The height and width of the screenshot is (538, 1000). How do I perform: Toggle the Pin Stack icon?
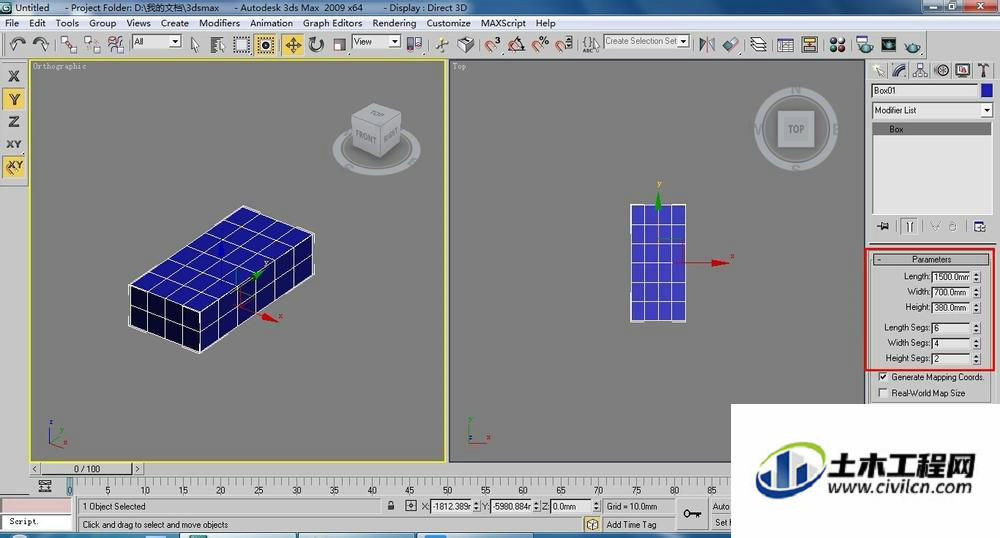point(883,226)
